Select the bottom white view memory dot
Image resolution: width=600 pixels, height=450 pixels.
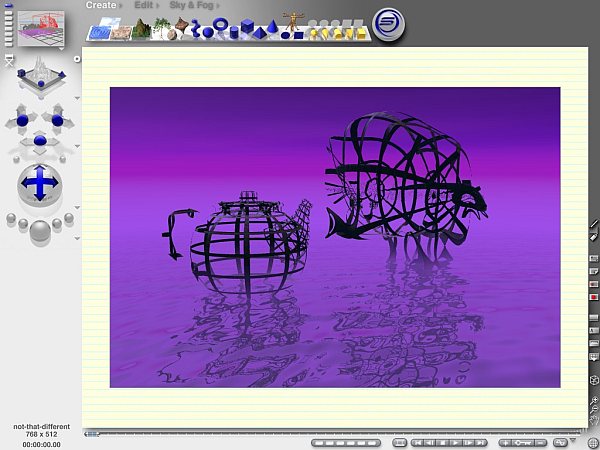[9, 44]
